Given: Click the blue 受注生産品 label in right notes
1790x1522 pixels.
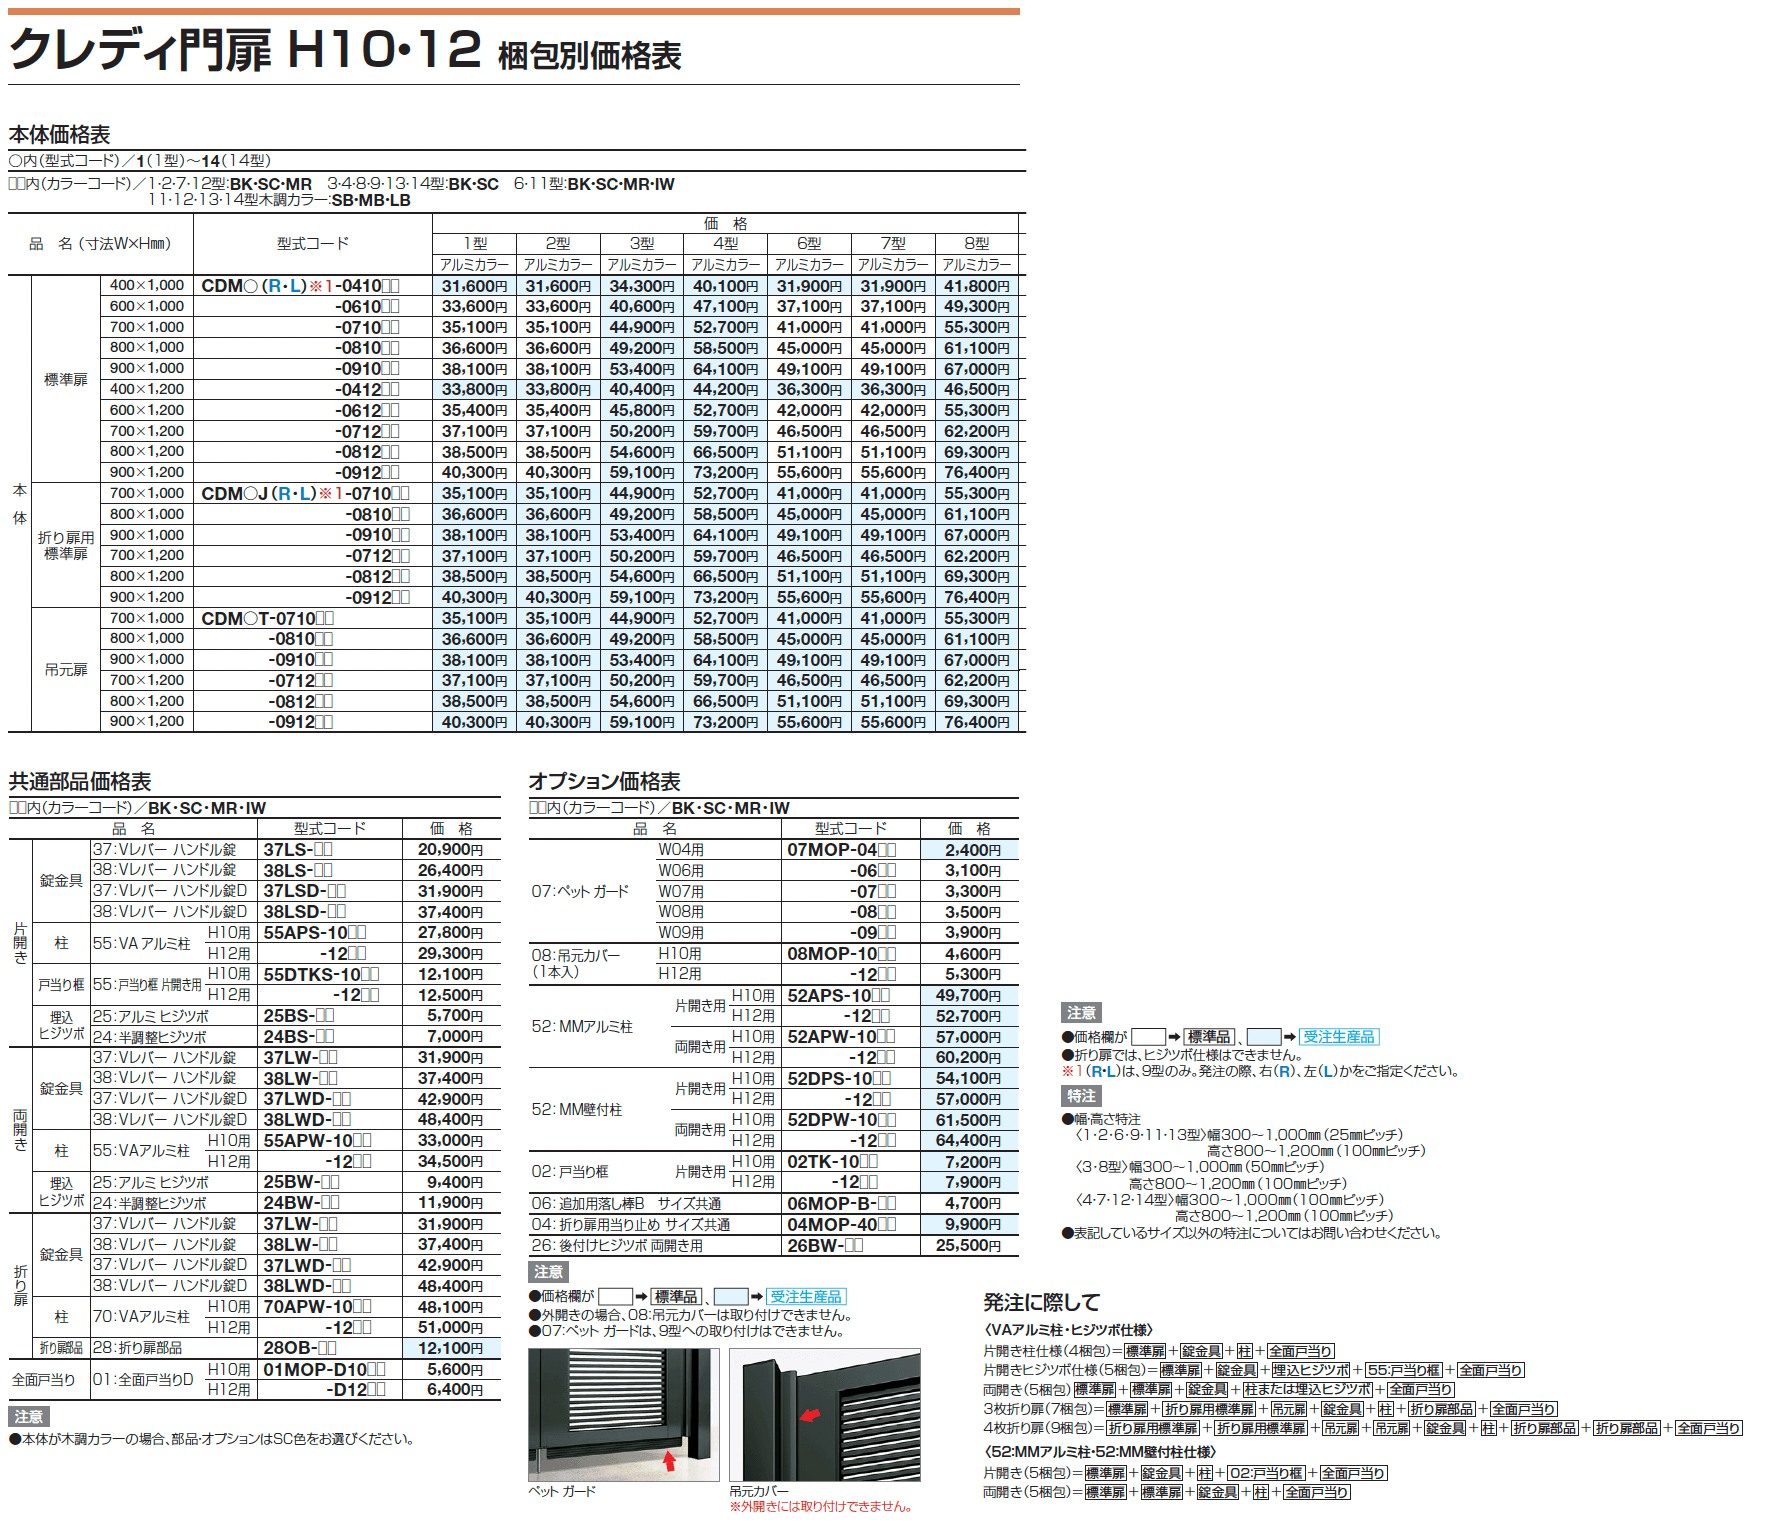Looking at the screenshot, I should tap(1339, 1037).
